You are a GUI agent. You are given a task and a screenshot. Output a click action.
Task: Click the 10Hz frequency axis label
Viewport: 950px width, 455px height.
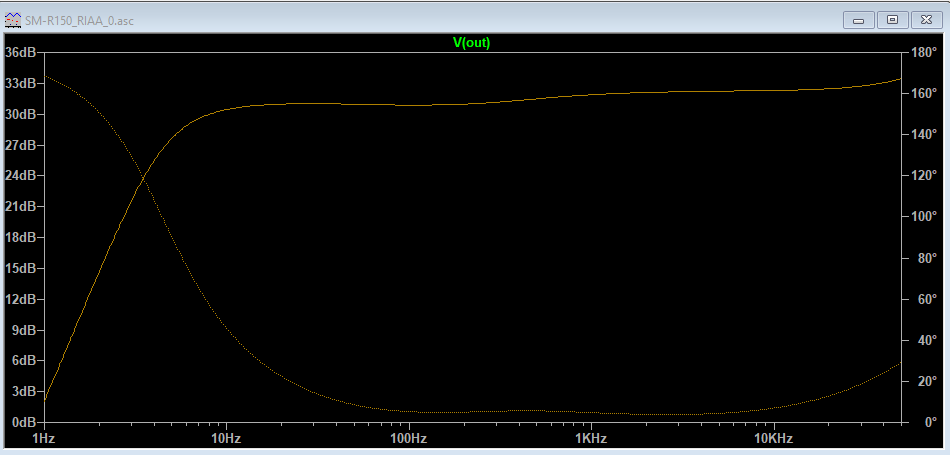tap(227, 439)
